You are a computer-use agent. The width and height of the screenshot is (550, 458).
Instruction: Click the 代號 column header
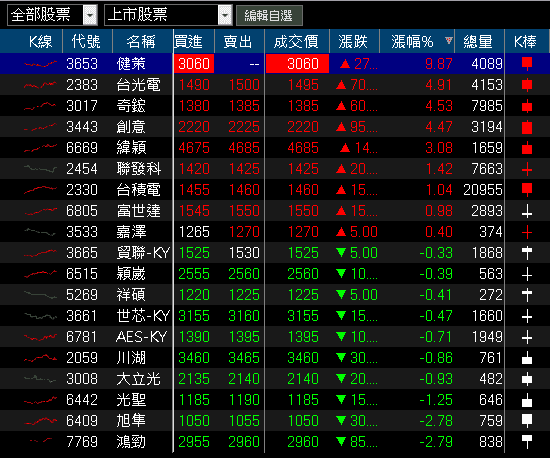tap(87, 41)
